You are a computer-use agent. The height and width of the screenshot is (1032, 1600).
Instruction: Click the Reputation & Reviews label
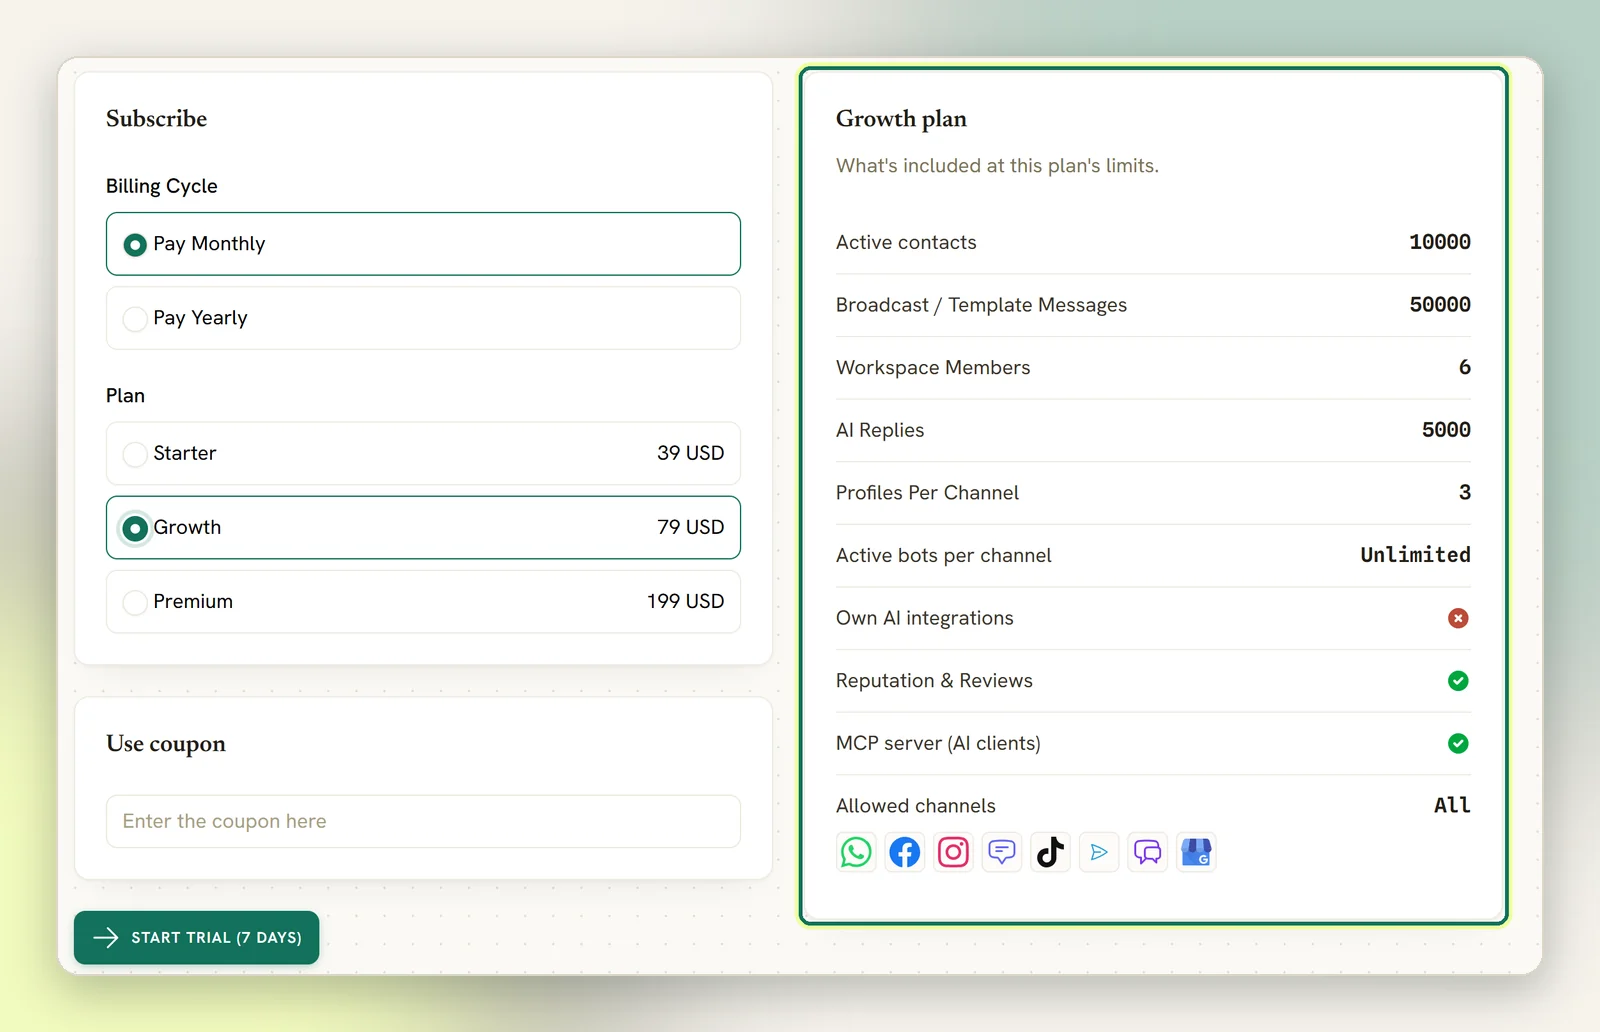point(934,681)
